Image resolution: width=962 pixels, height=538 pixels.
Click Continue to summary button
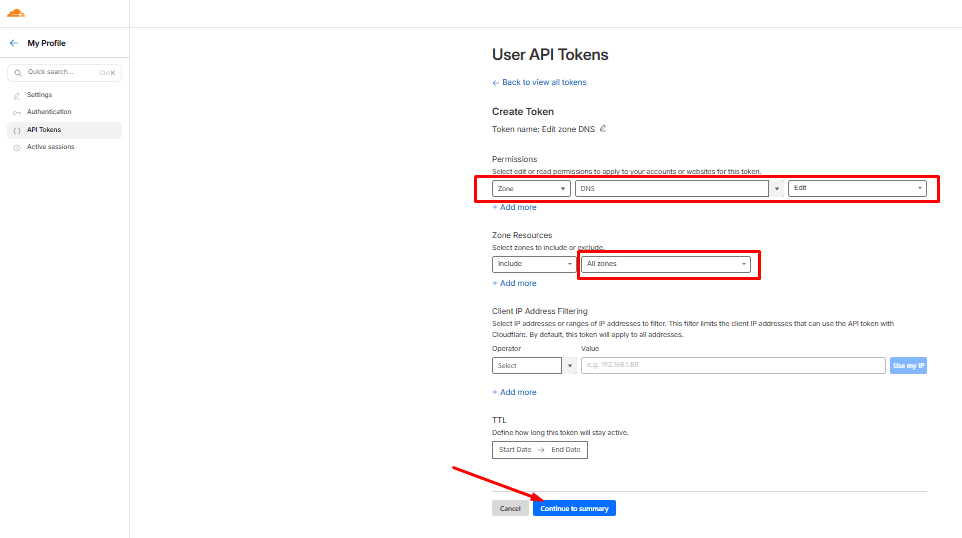(x=574, y=508)
